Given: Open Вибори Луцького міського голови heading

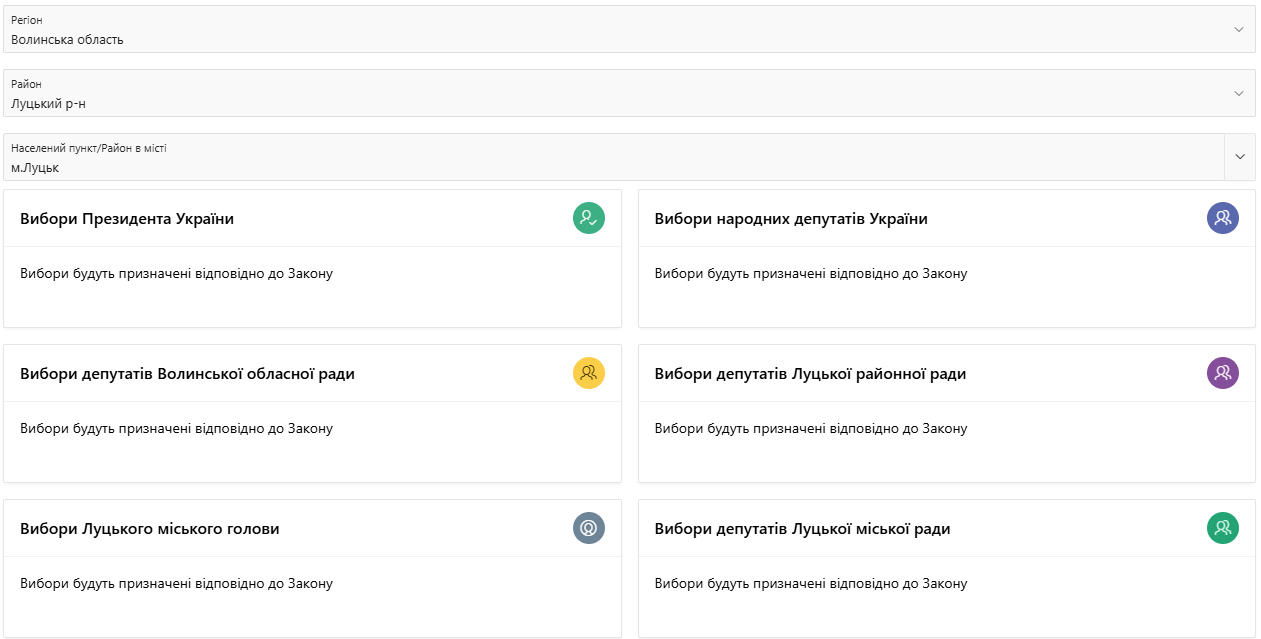Looking at the screenshot, I should click(149, 529).
